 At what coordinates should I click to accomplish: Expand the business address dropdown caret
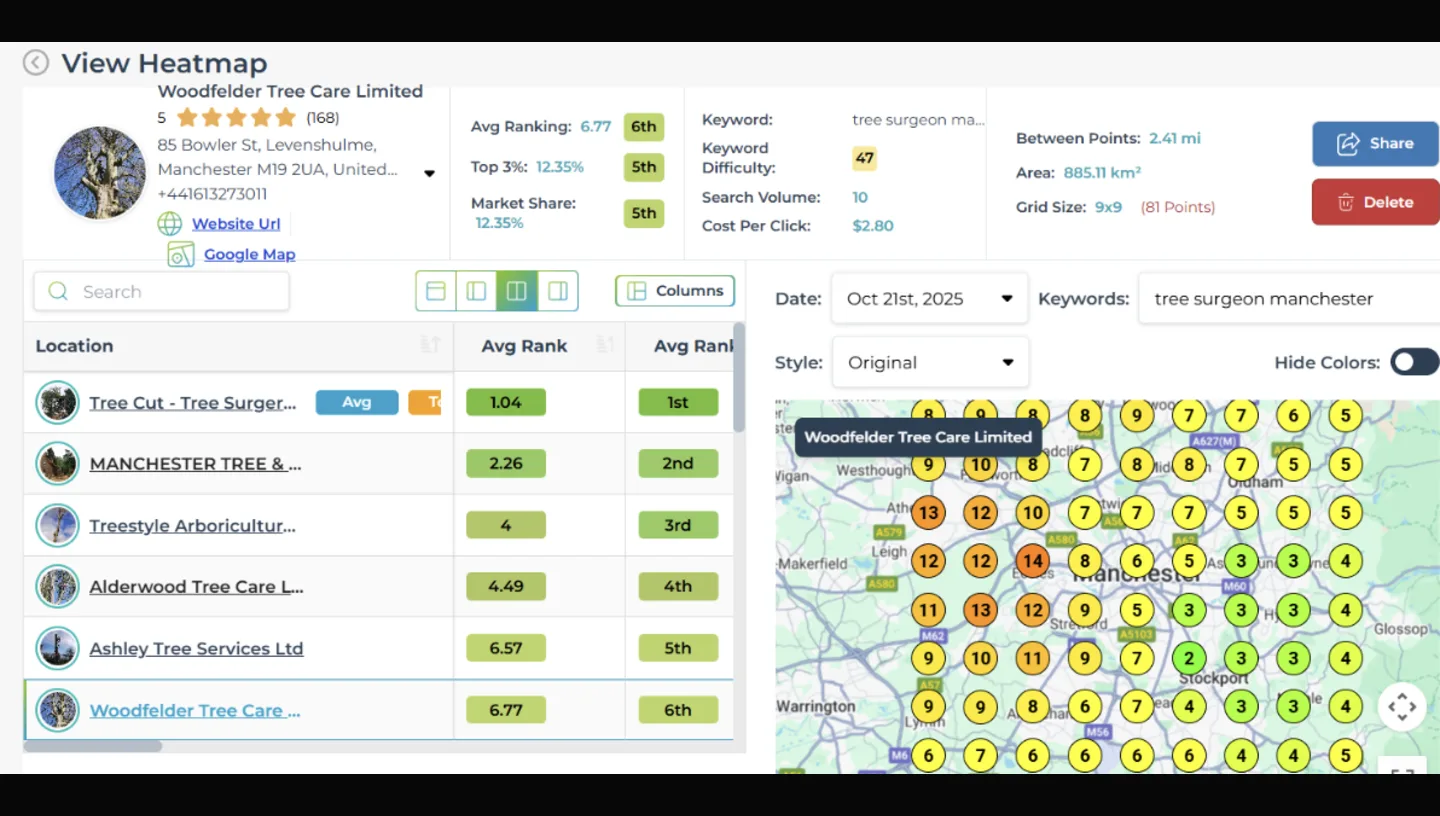tap(429, 174)
